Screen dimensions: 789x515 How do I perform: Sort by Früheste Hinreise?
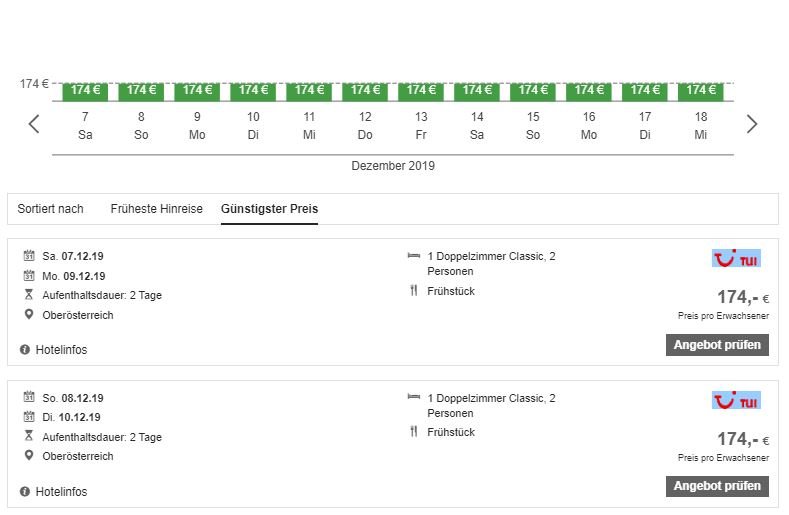(x=156, y=209)
